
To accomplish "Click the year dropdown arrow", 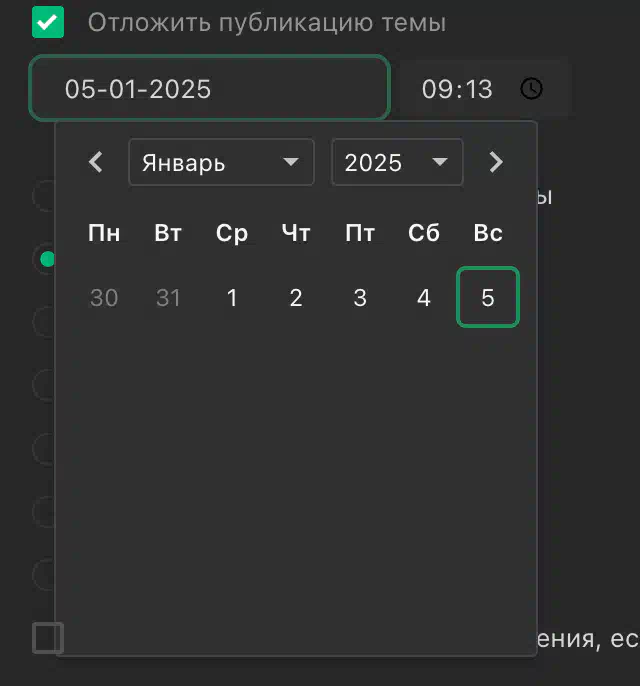I will click(x=440, y=162).
